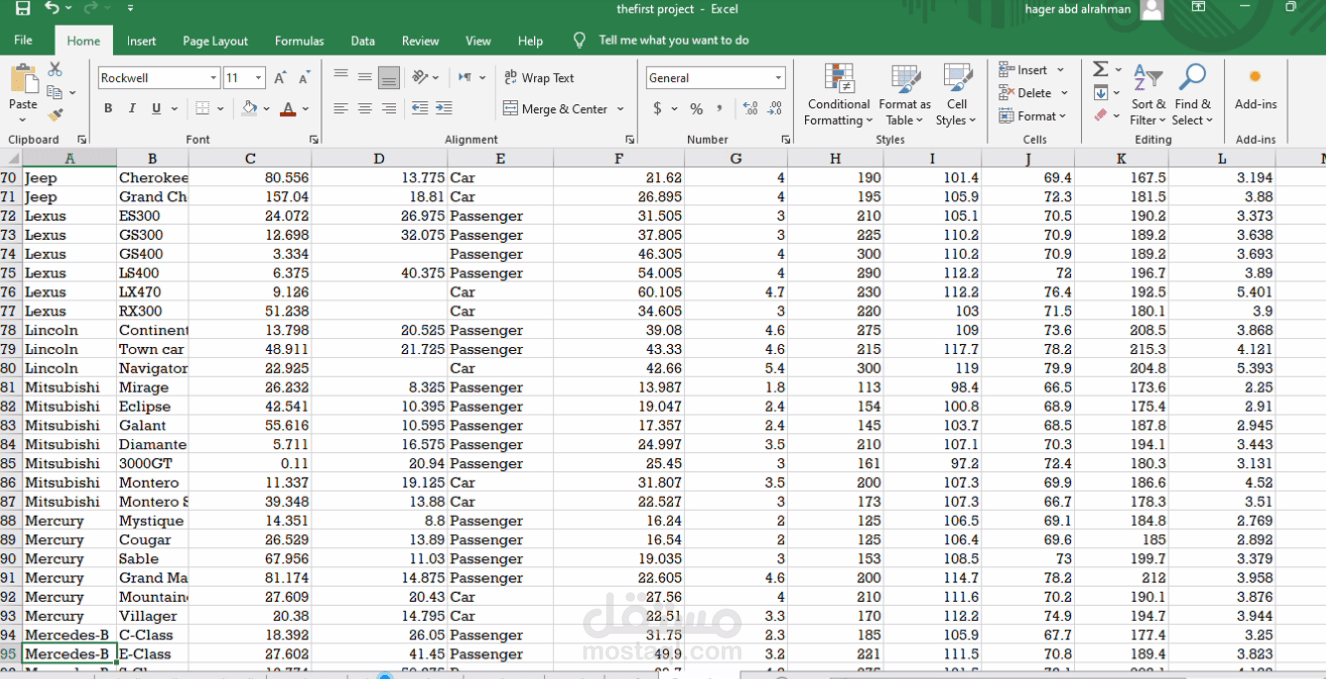1326x679 pixels.
Task: Toggle Center horizontal alignment
Action: 365,108
